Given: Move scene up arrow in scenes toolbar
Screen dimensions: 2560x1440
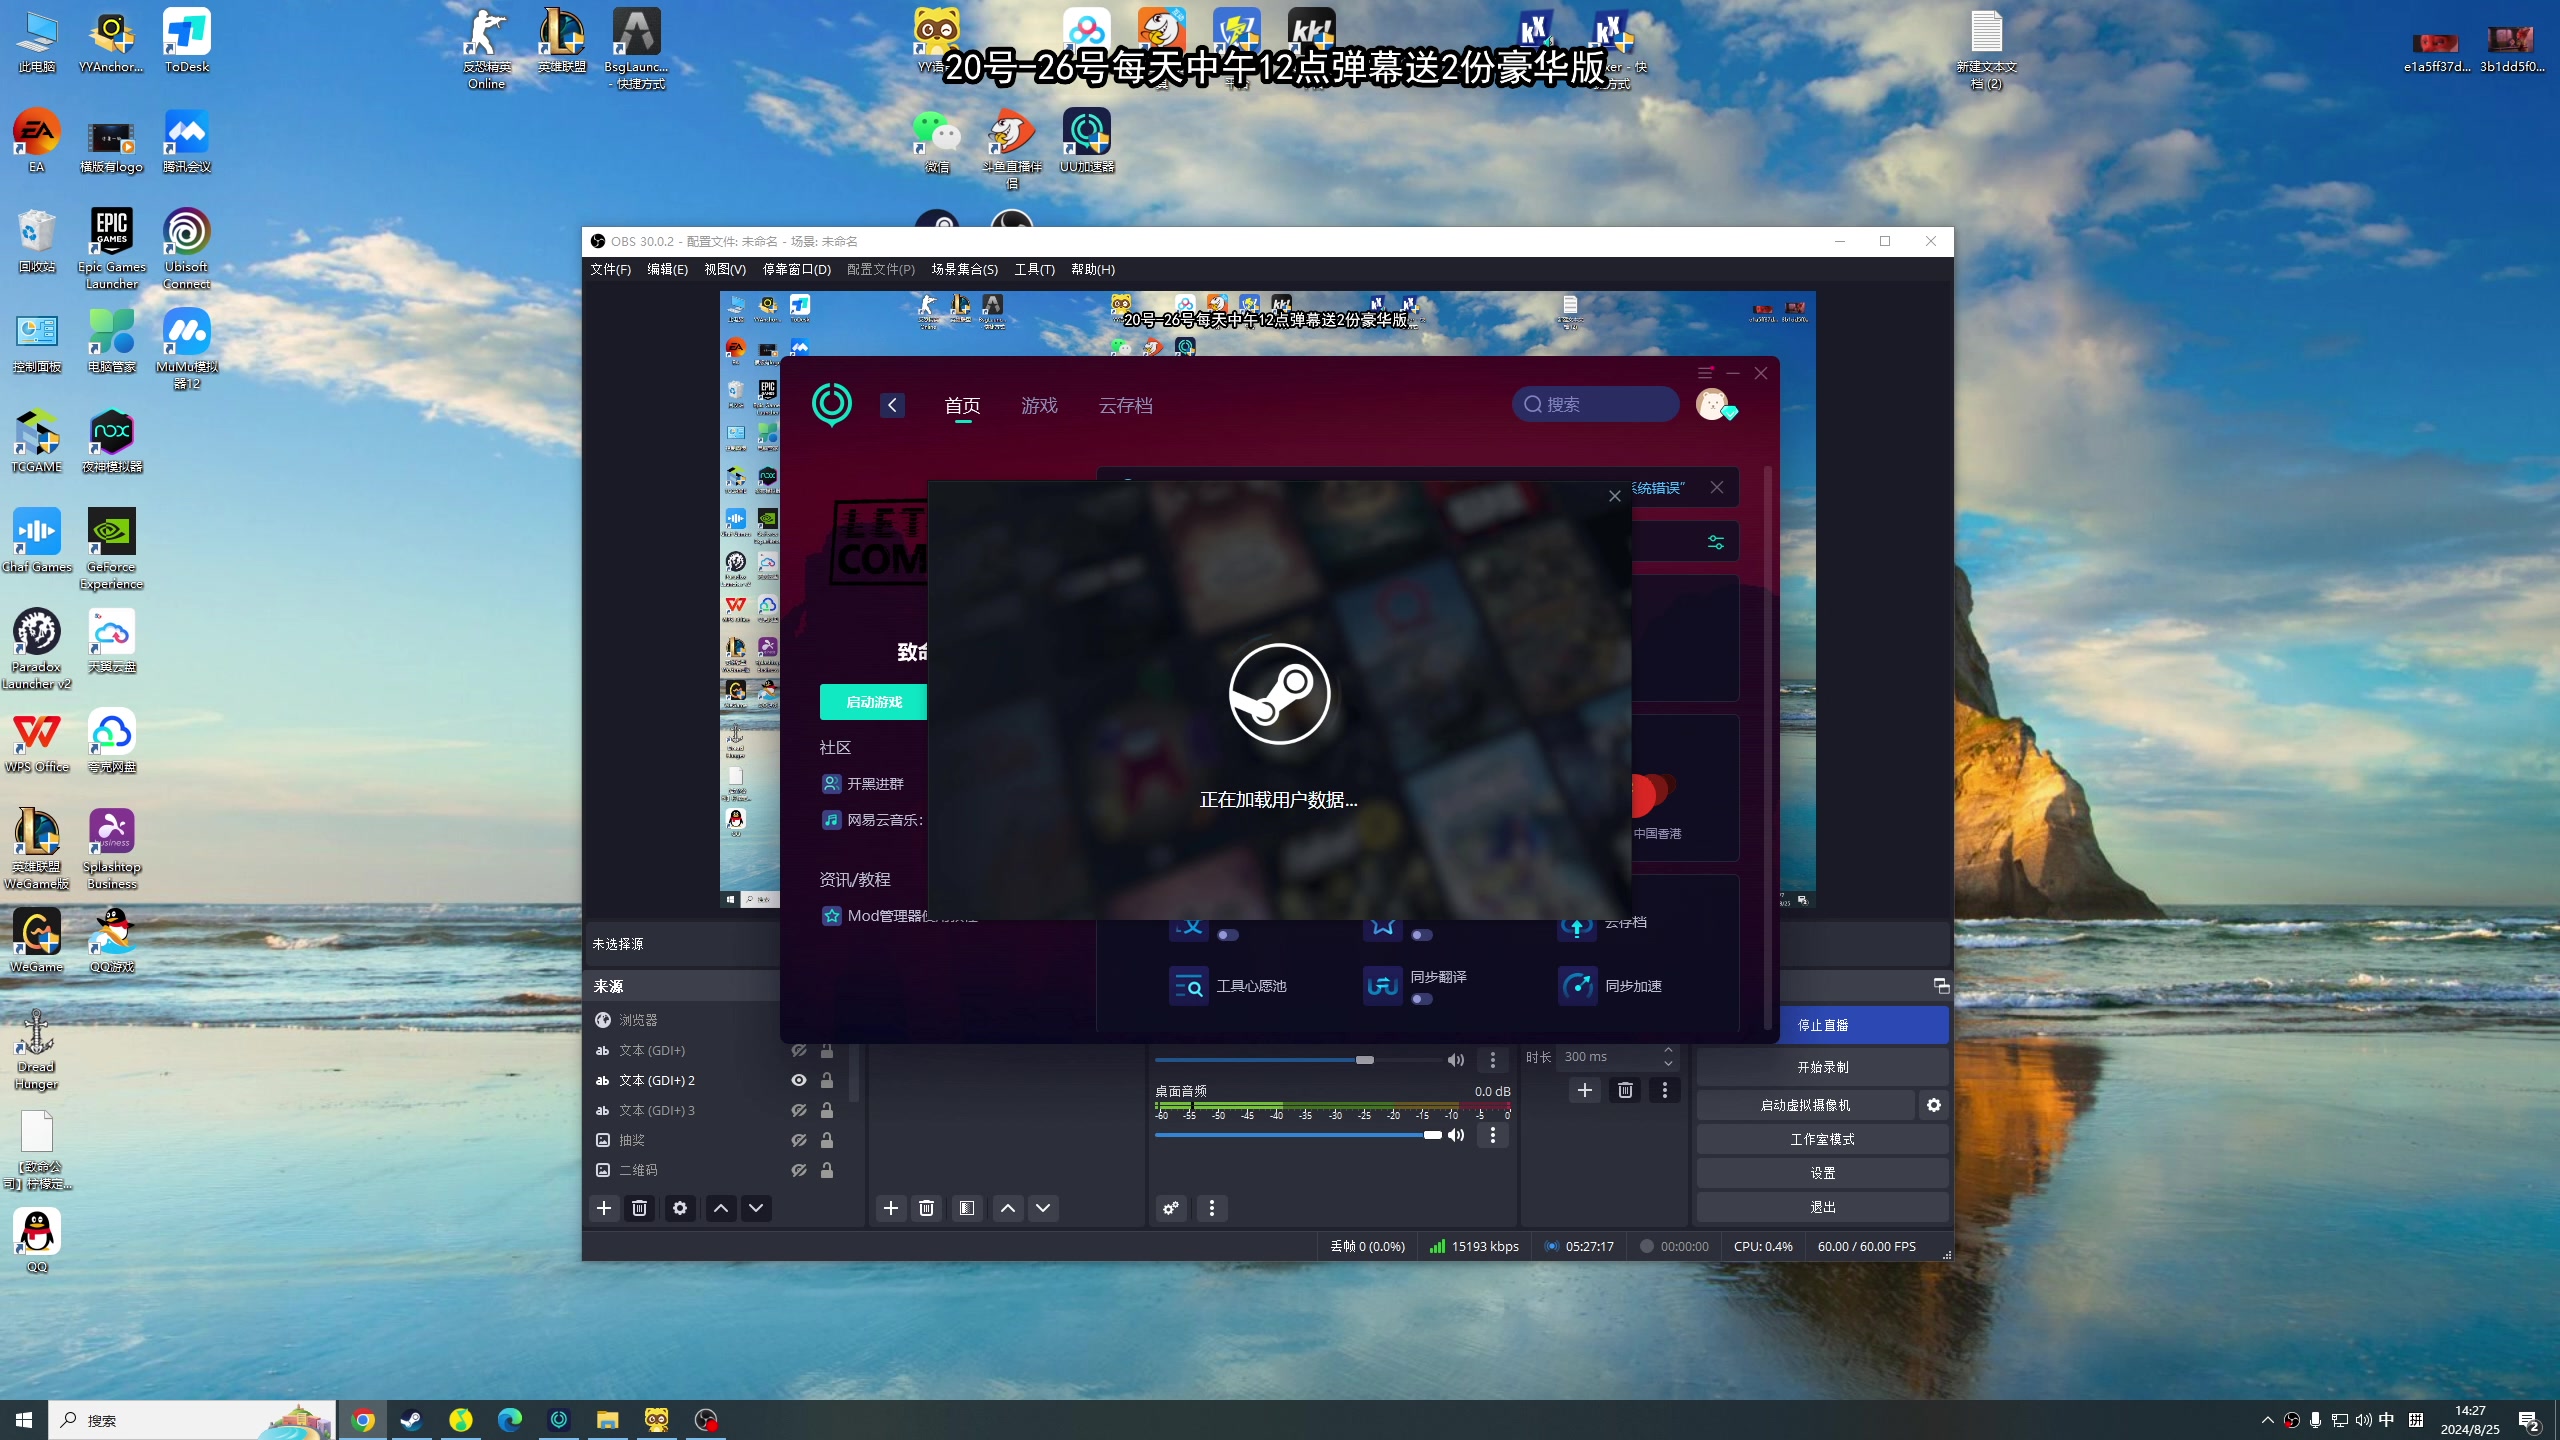Looking at the screenshot, I should 1008,1208.
